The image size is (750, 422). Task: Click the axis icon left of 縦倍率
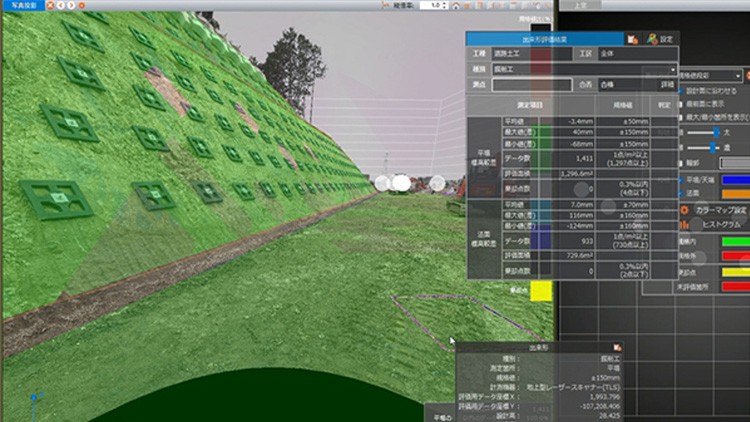[x=386, y=5]
